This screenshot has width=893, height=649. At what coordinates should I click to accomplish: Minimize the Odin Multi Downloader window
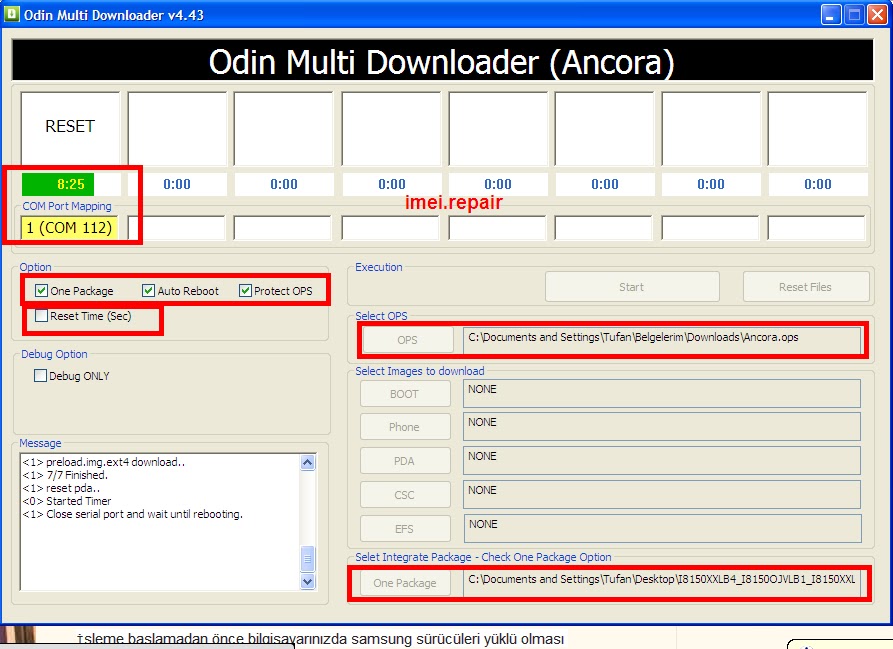coord(831,15)
